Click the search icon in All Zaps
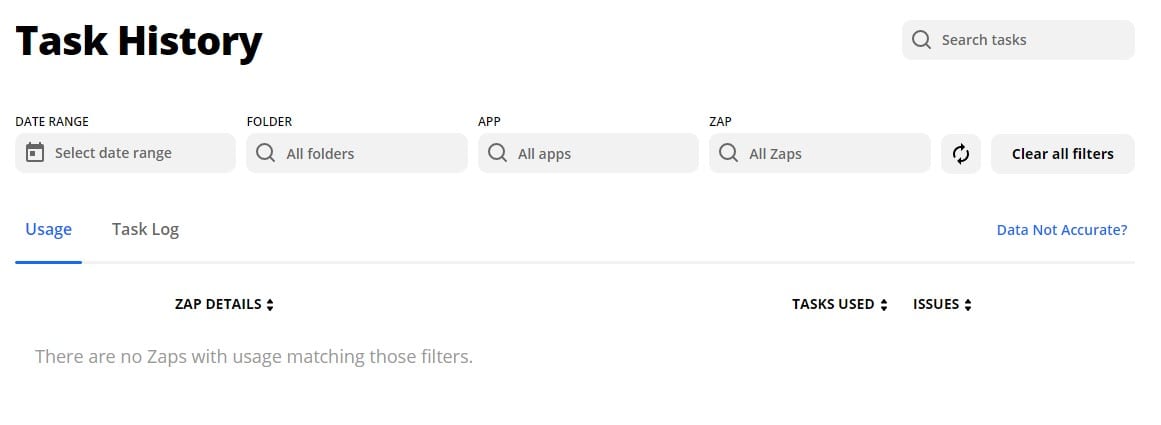This screenshot has width=1161, height=425. pos(729,153)
